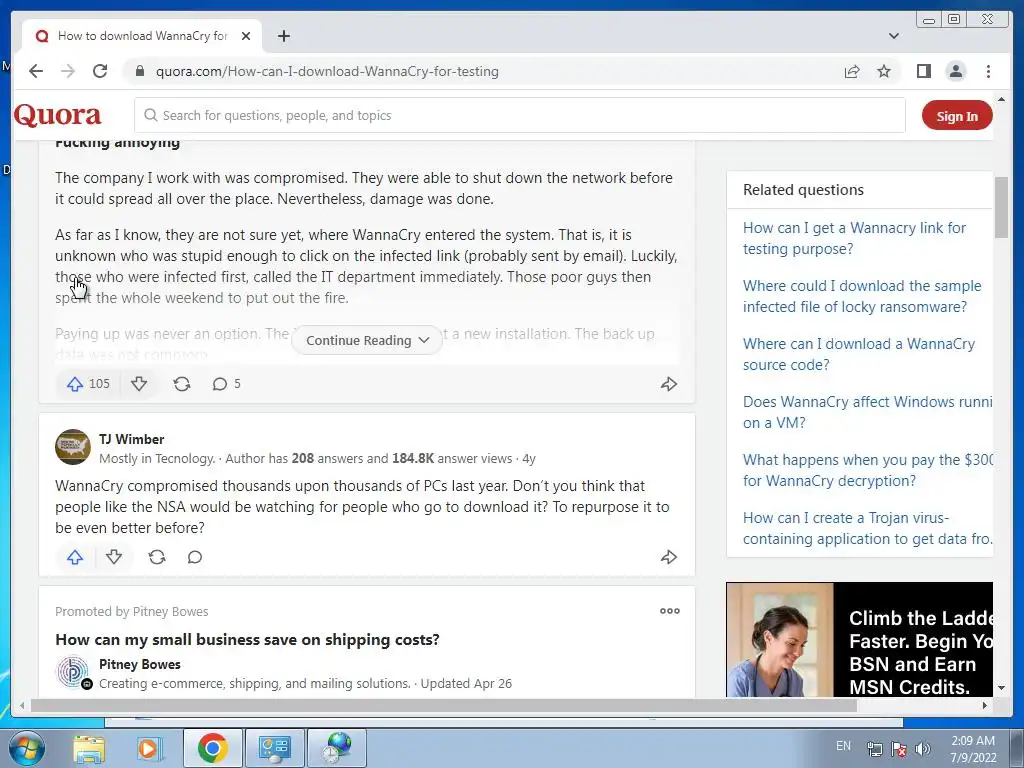The height and width of the screenshot is (768, 1024).
Task: Open Chrome side panel
Action: tap(923, 71)
